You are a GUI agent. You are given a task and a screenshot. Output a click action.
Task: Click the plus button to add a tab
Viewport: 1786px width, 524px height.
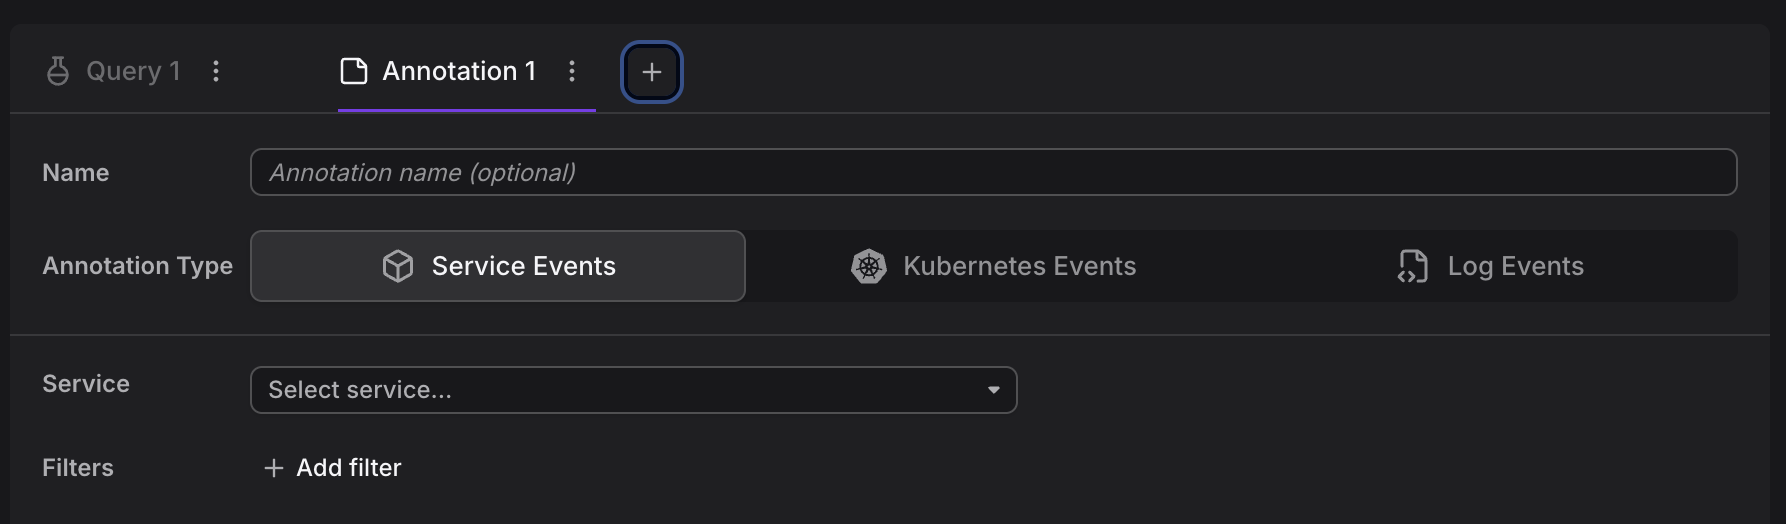tap(652, 72)
